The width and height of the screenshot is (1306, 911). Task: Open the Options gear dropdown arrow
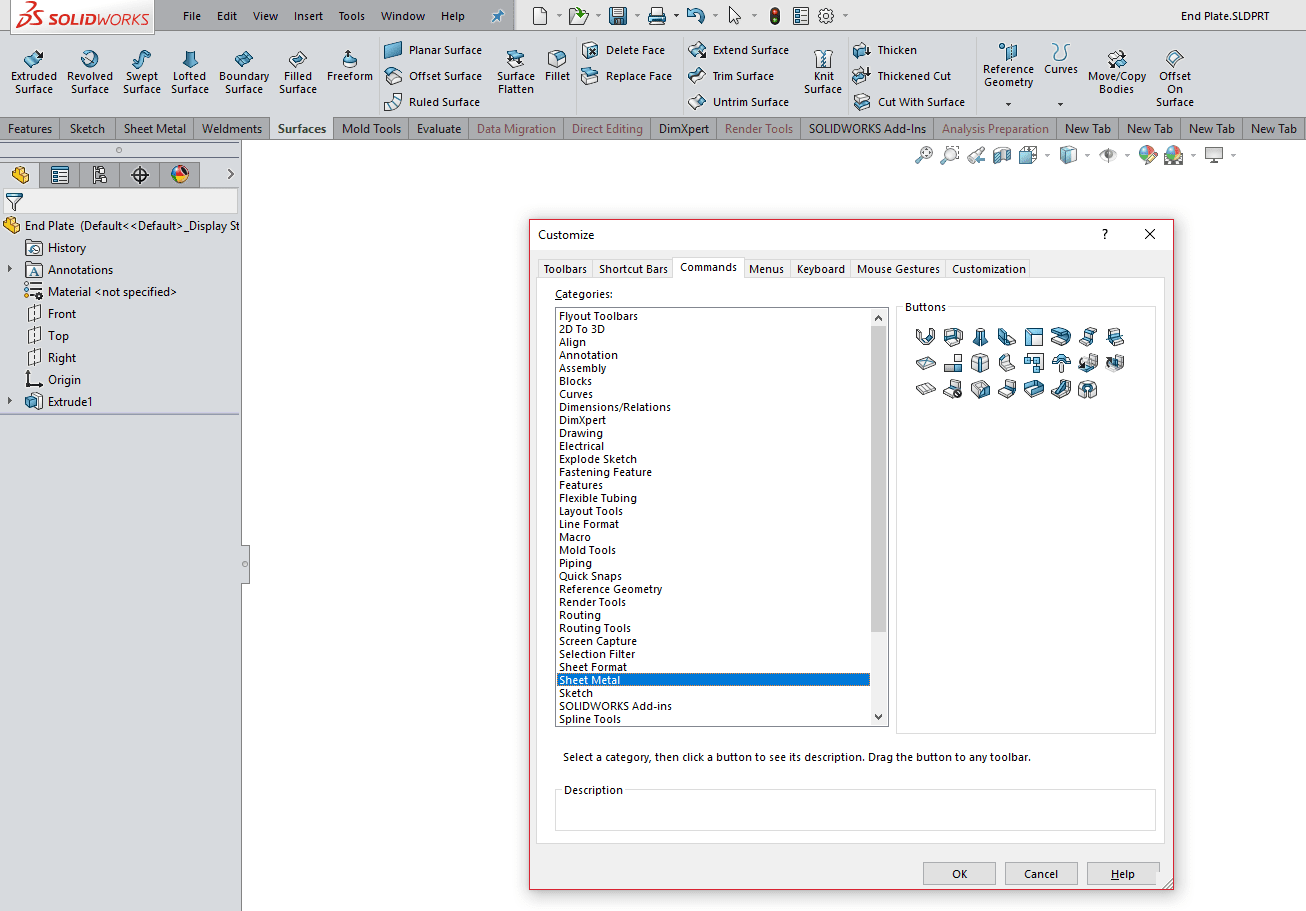tap(845, 16)
